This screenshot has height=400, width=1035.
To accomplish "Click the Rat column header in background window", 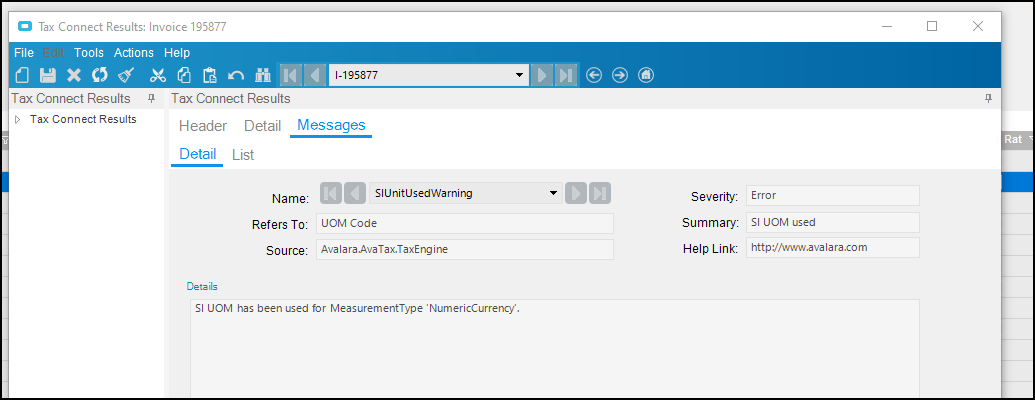I will click(1013, 139).
